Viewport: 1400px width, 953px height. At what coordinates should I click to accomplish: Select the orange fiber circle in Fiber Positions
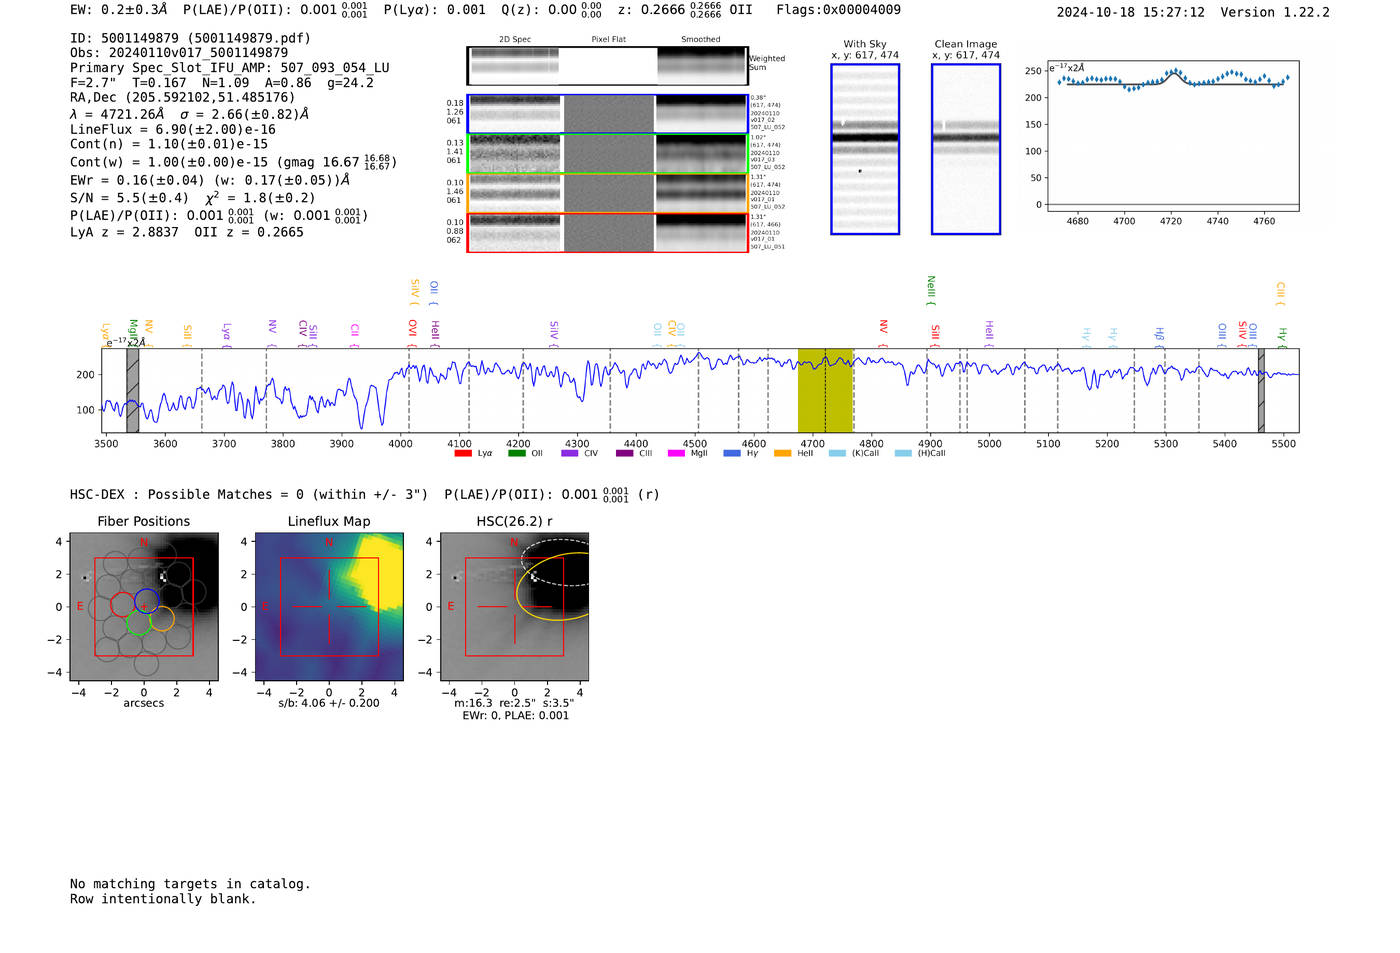[x=162, y=619]
